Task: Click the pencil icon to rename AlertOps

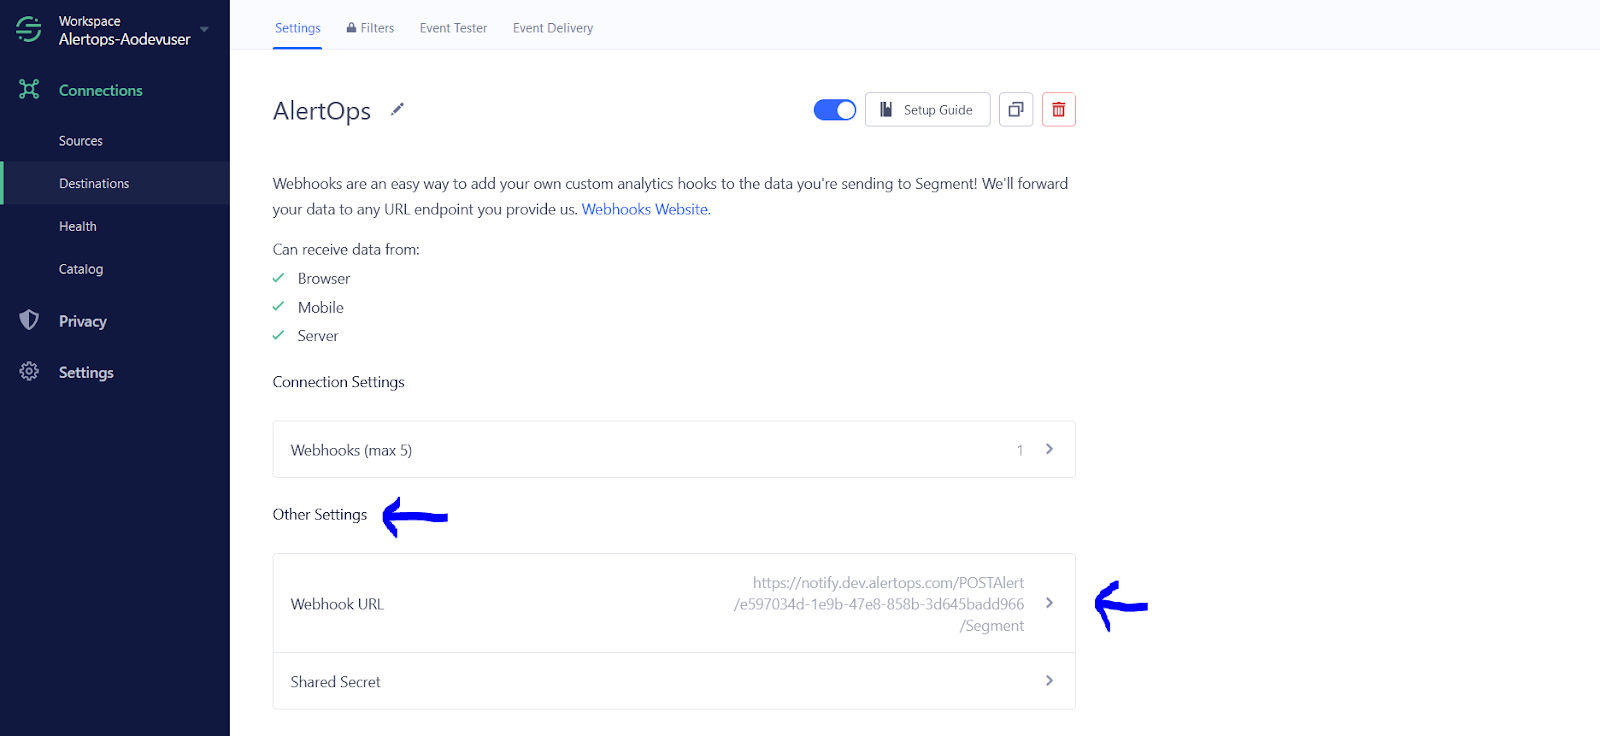Action: coord(397,109)
